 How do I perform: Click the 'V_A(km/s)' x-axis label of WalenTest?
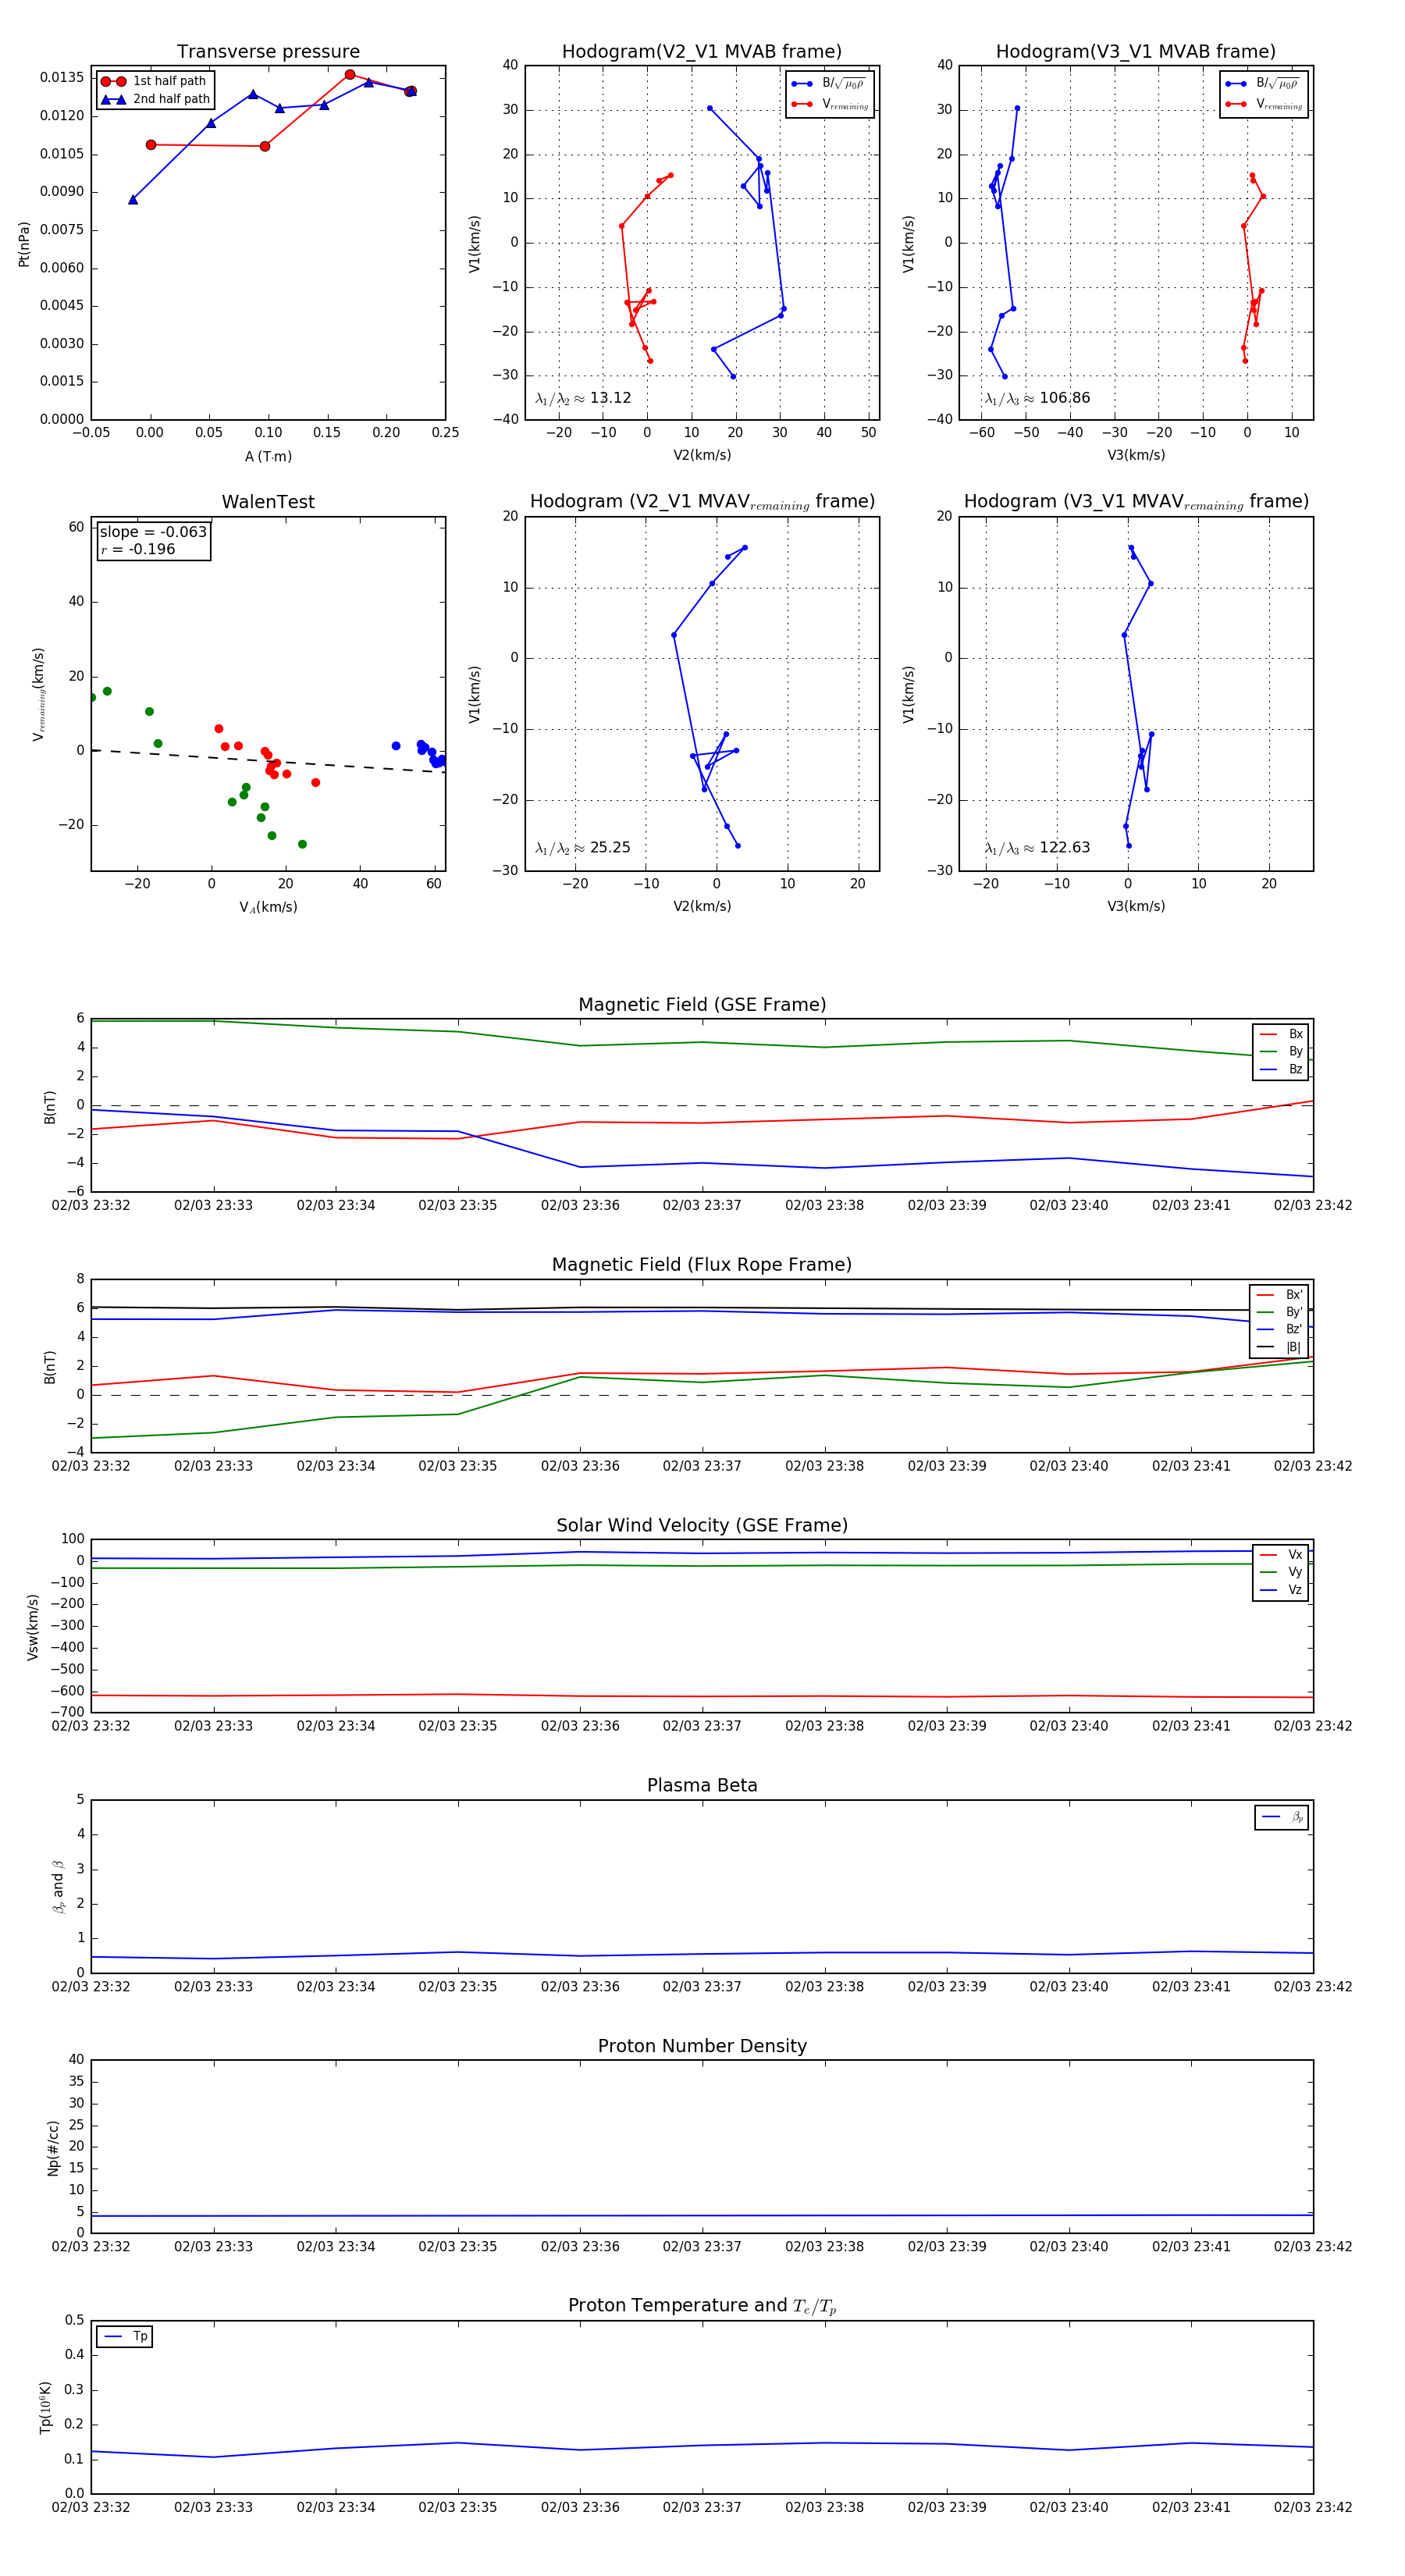268,907
